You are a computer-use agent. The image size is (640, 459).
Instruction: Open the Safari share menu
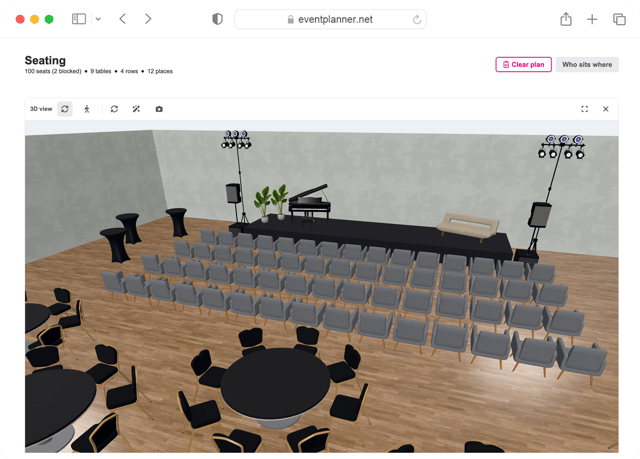pyautogui.click(x=566, y=19)
